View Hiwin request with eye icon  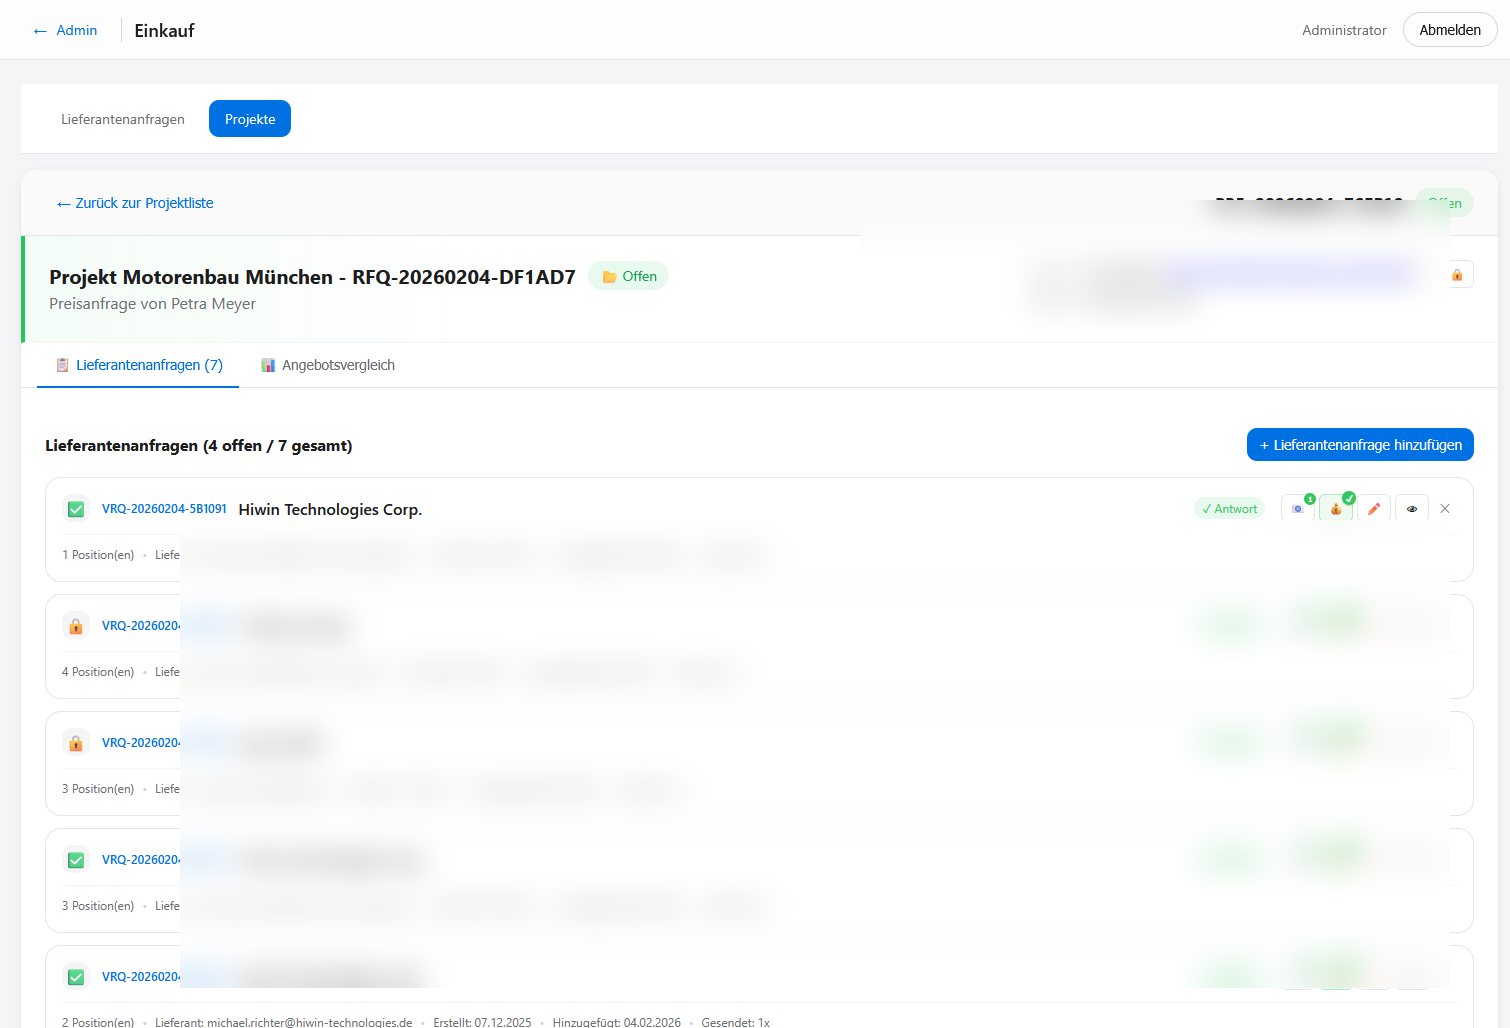pyautogui.click(x=1412, y=509)
